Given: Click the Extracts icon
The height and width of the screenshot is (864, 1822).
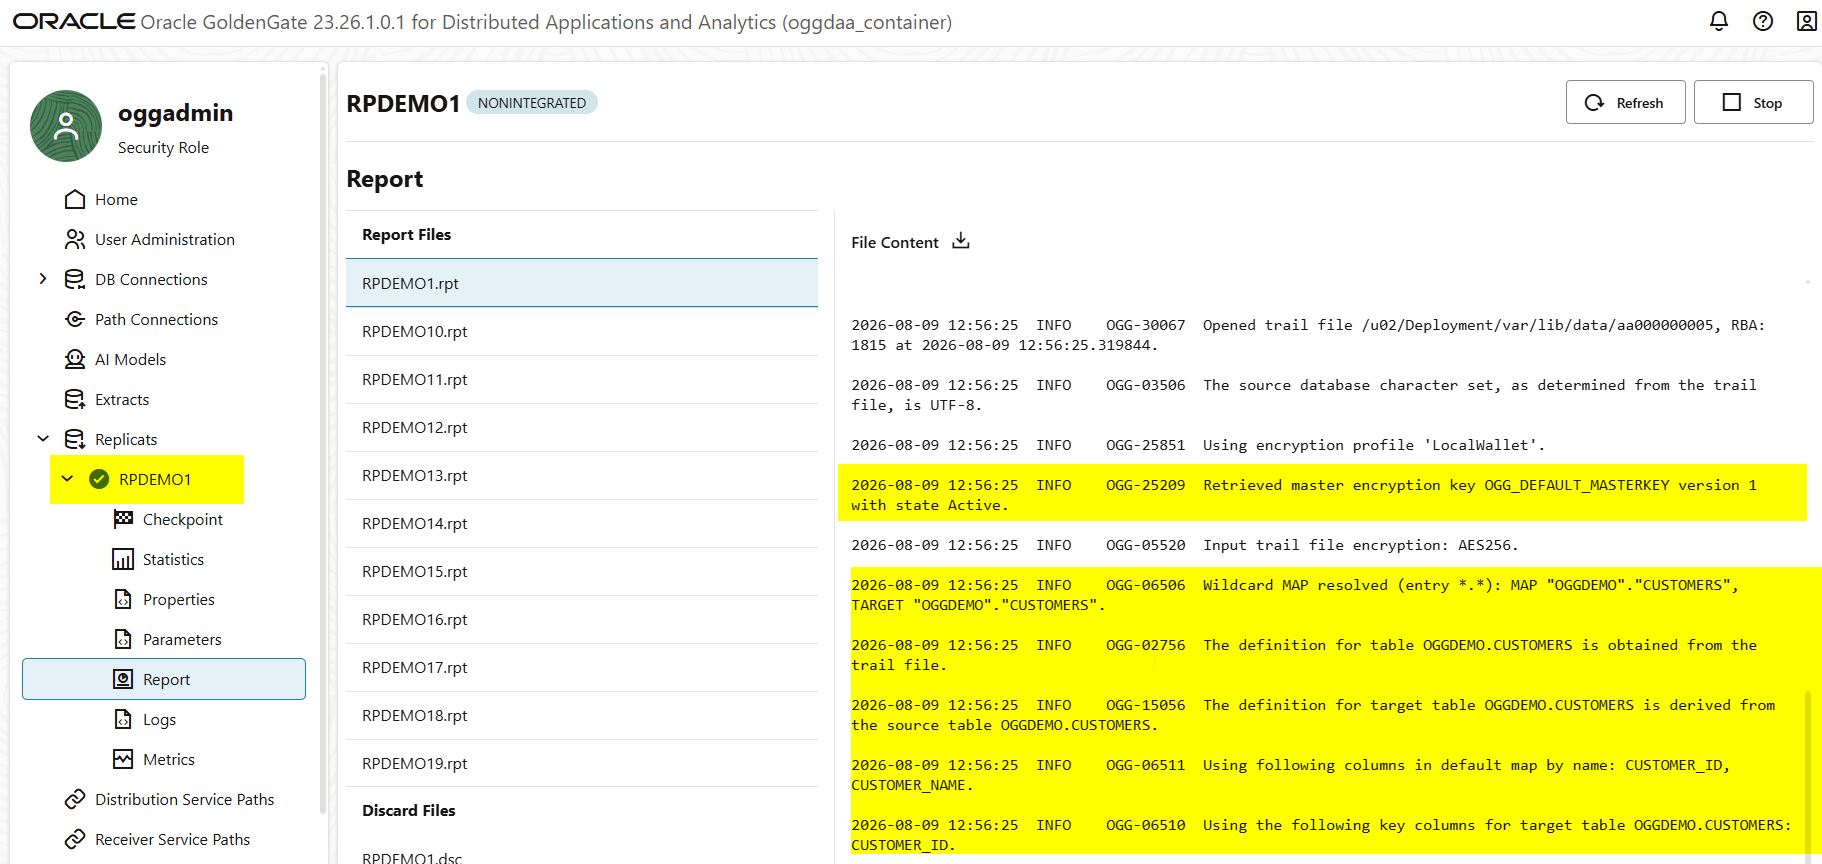Looking at the screenshot, I should [75, 399].
